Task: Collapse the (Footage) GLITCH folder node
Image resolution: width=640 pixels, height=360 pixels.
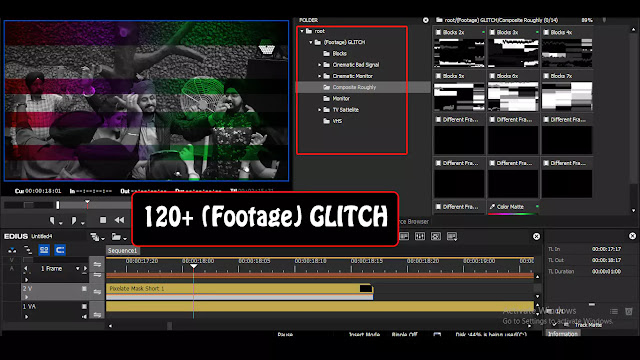Action: [x=311, y=42]
